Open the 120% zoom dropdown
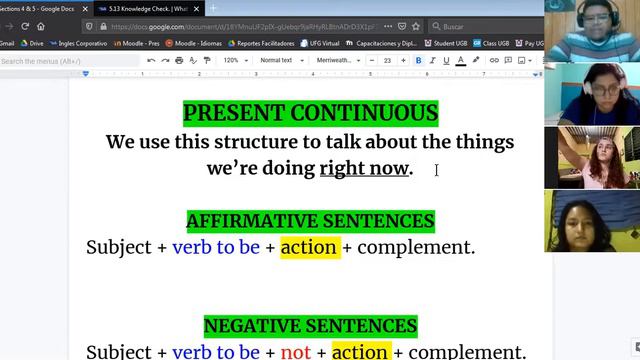This screenshot has height=360, width=640. coord(236,60)
